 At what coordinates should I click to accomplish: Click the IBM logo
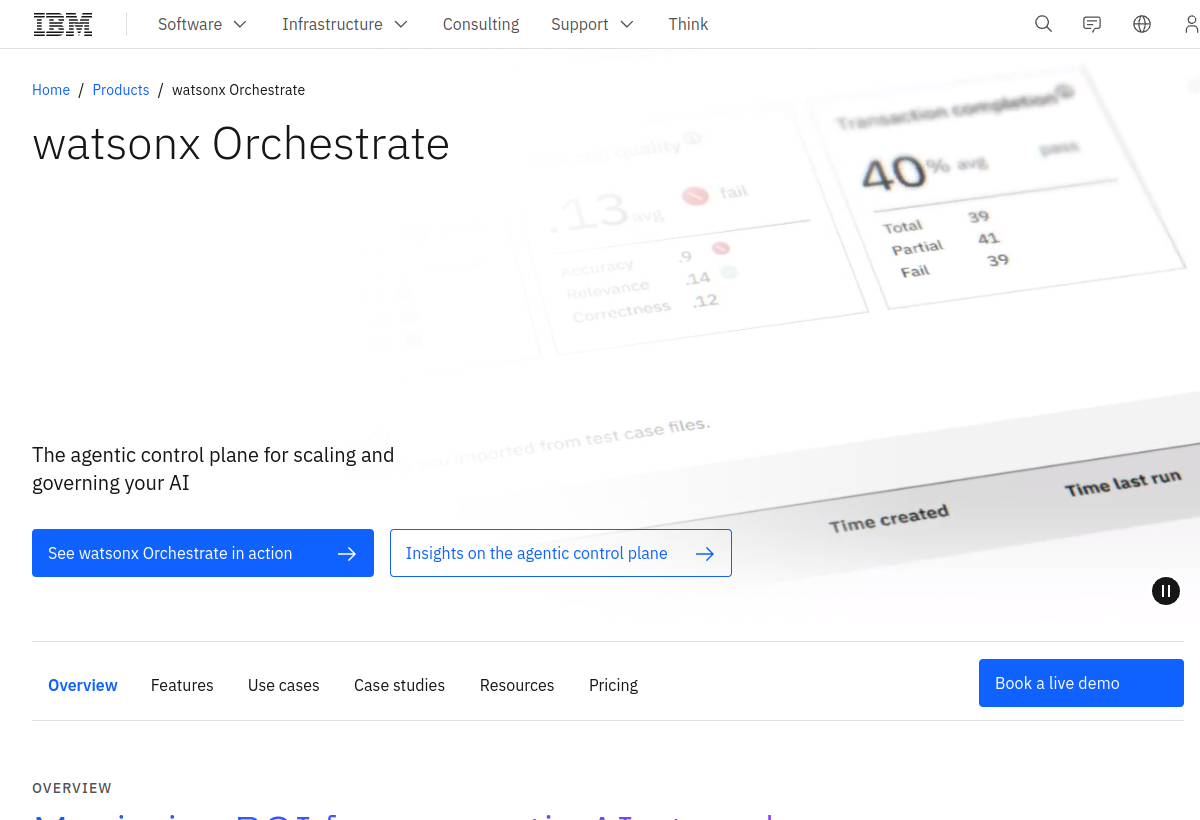point(63,24)
